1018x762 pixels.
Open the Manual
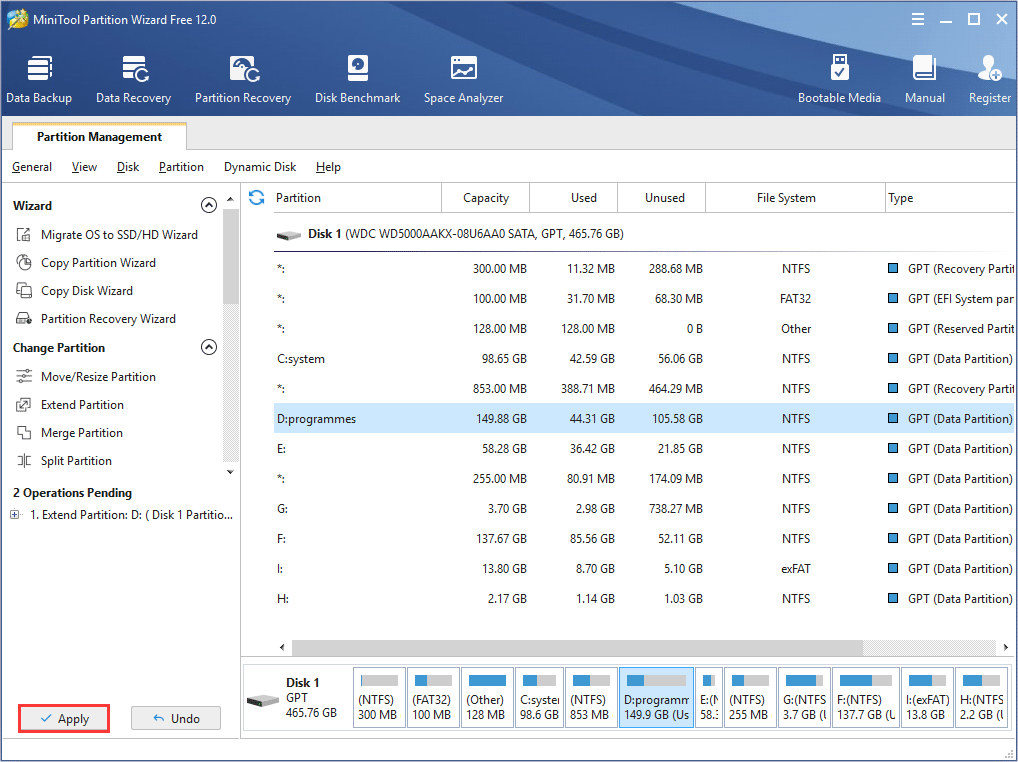925,79
